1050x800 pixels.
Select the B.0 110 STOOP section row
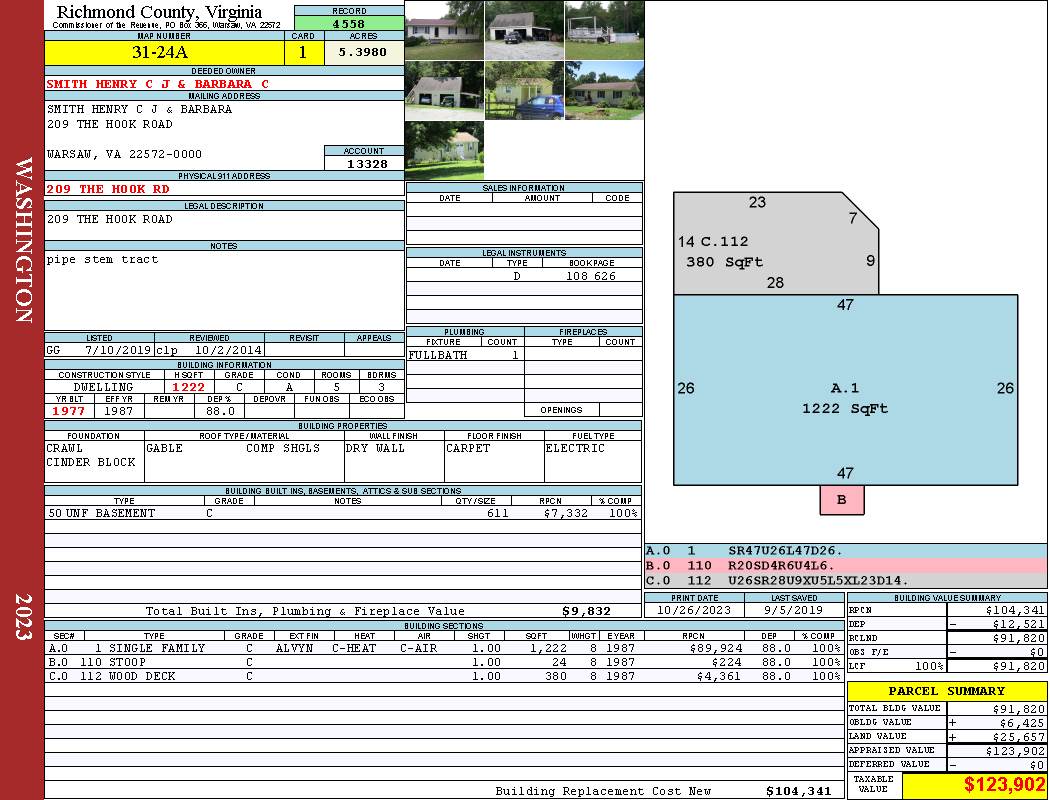445,662
